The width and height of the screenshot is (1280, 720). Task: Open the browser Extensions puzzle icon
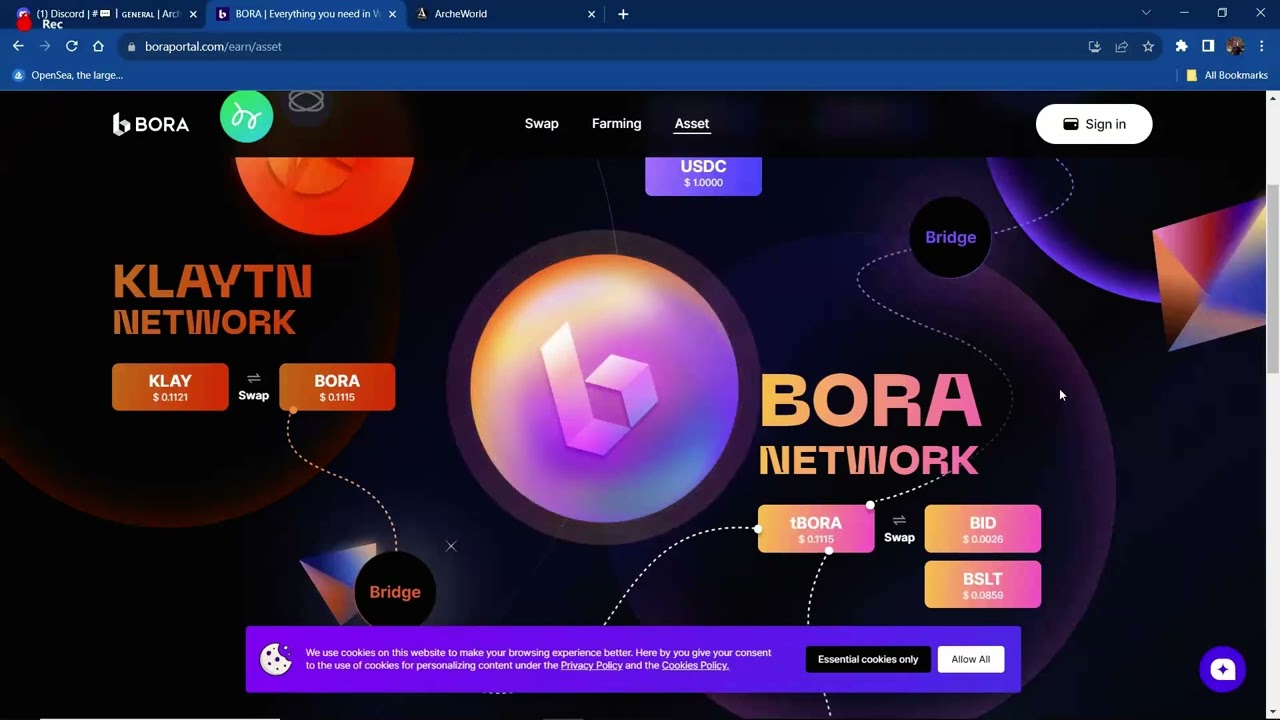point(1181,46)
